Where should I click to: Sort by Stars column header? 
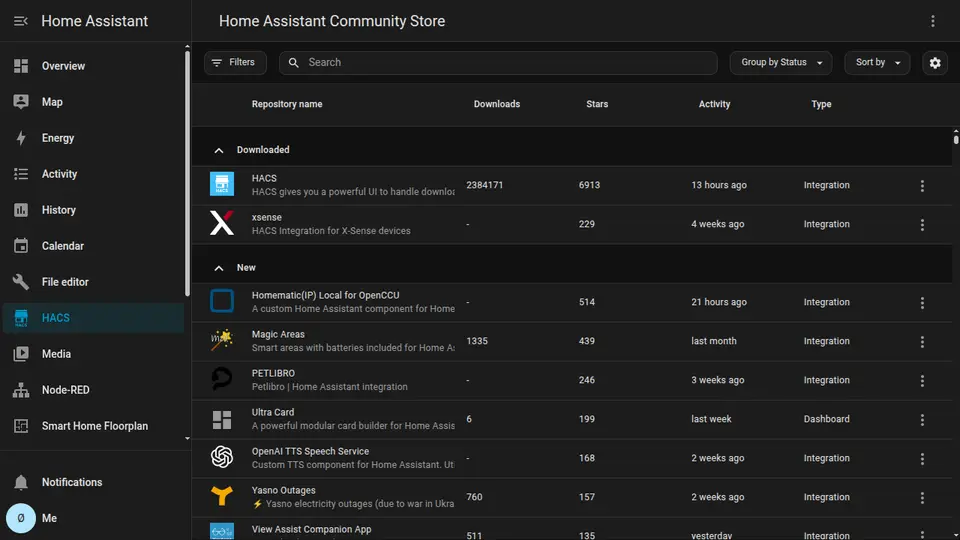[597, 104]
